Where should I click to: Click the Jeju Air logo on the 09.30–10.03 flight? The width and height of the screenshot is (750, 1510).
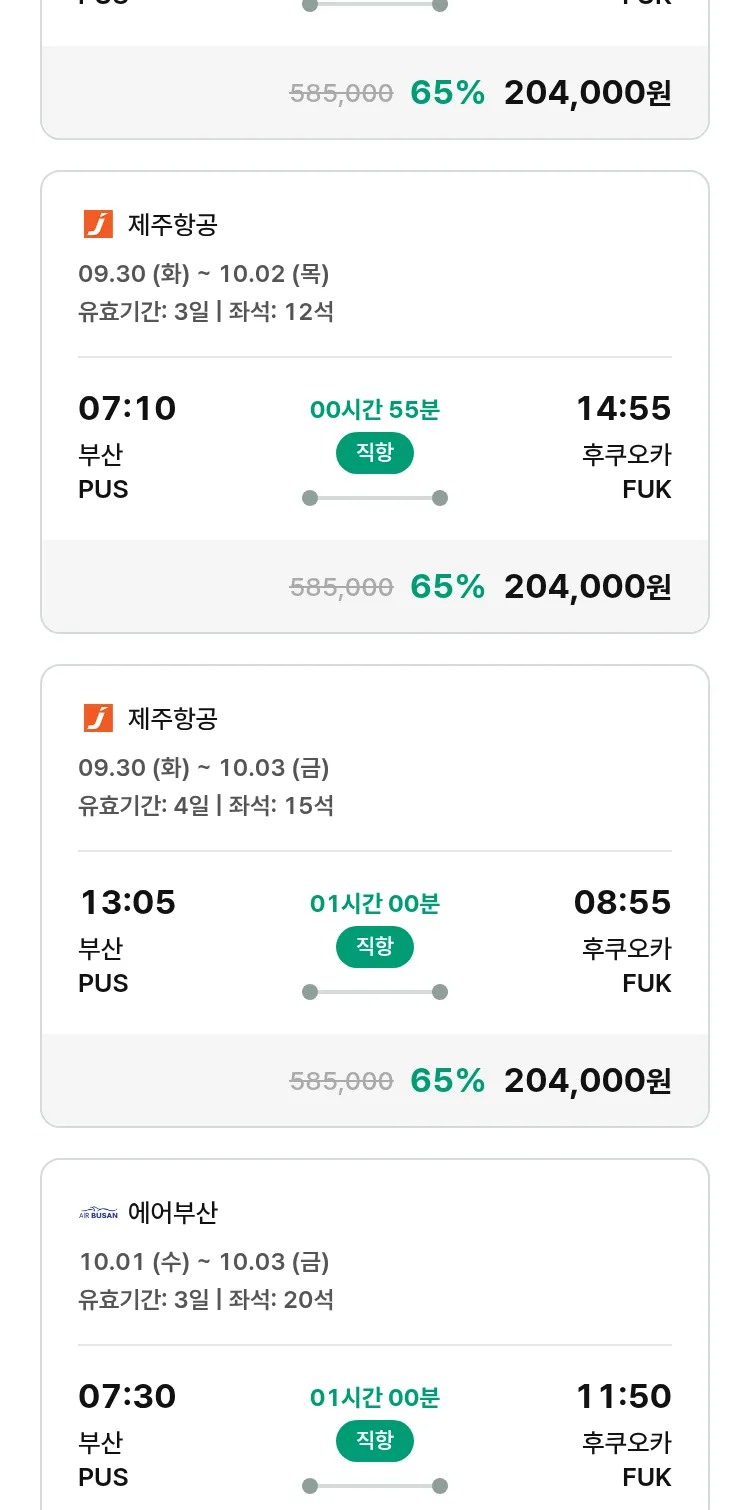click(x=98, y=719)
